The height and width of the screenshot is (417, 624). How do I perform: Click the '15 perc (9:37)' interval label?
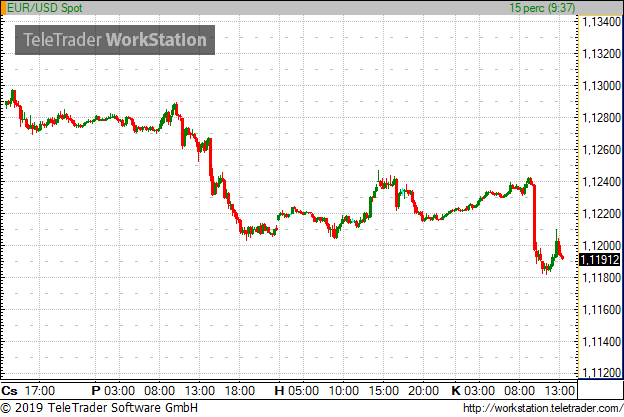click(x=542, y=8)
